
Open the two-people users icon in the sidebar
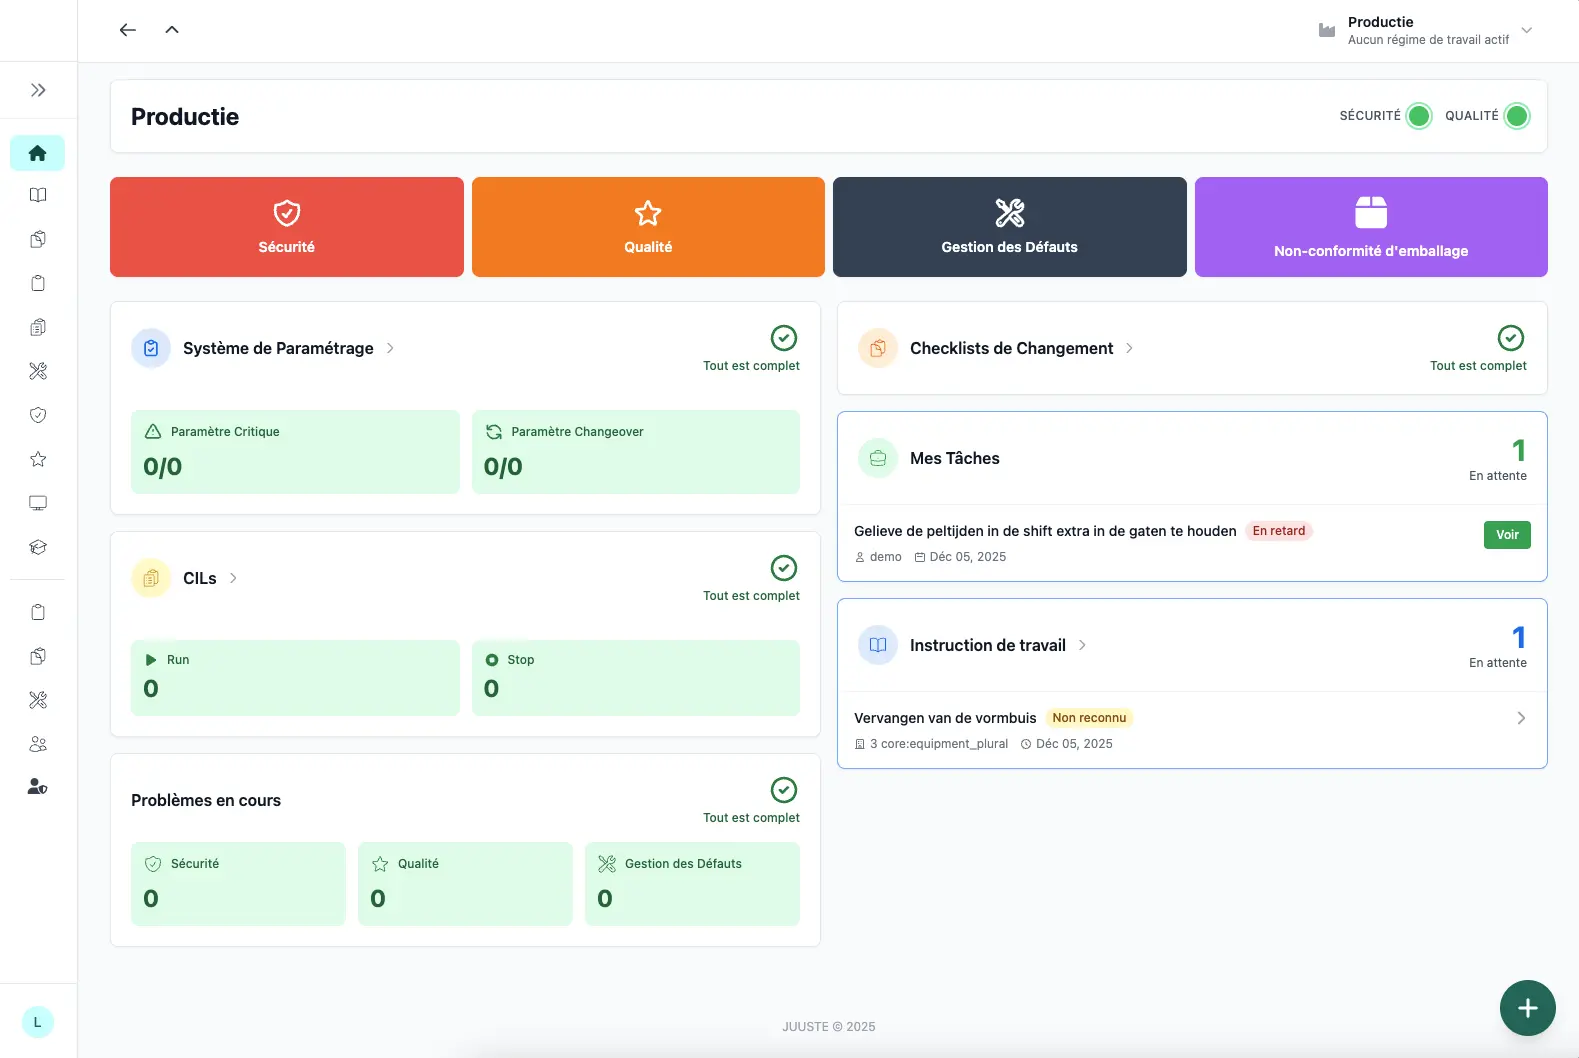(x=38, y=744)
